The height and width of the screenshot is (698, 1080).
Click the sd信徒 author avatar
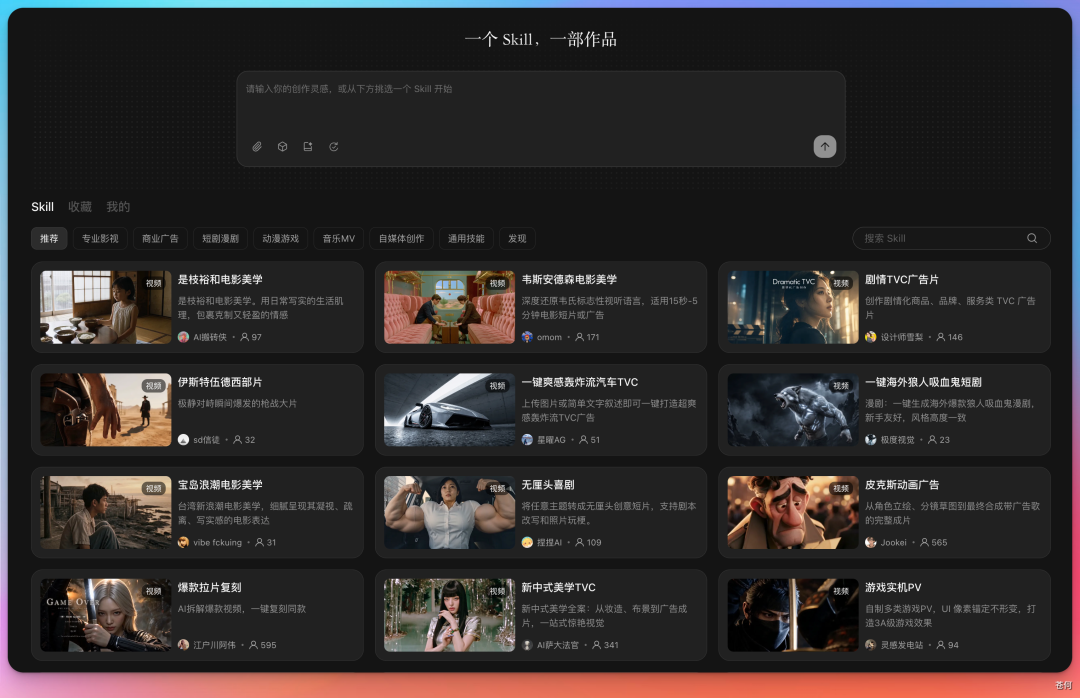183,440
